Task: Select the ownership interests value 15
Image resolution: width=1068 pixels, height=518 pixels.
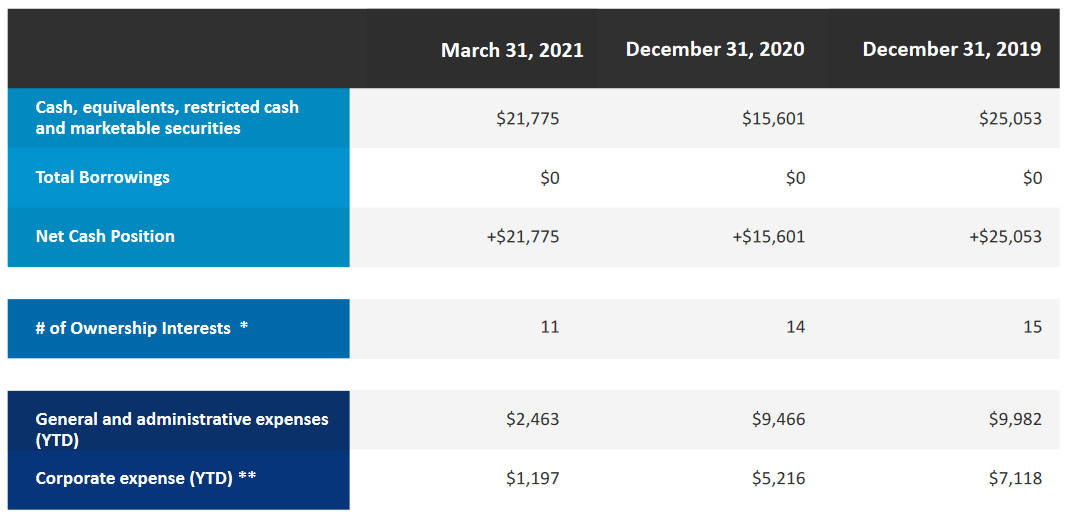Action: [1032, 327]
